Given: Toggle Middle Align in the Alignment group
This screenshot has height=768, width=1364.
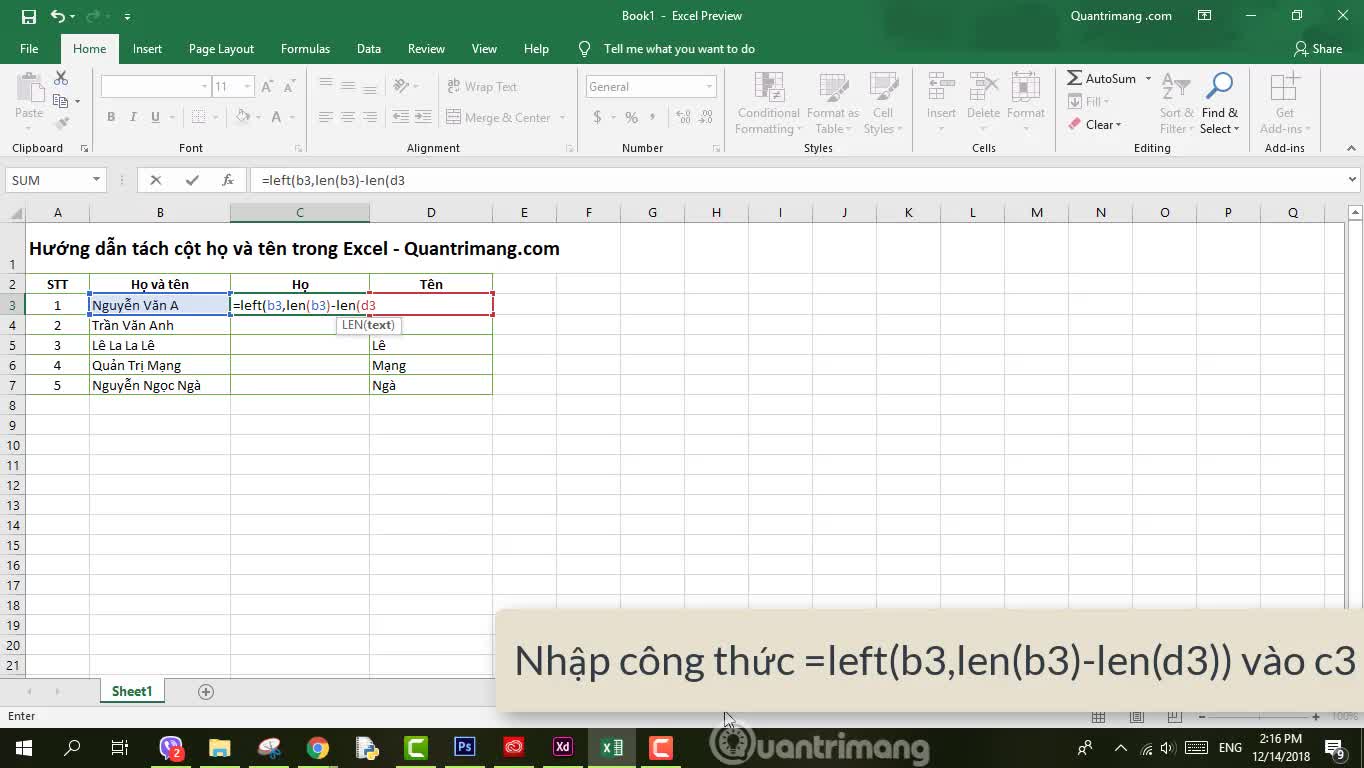Looking at the screenshot, I should pos(348,86).
